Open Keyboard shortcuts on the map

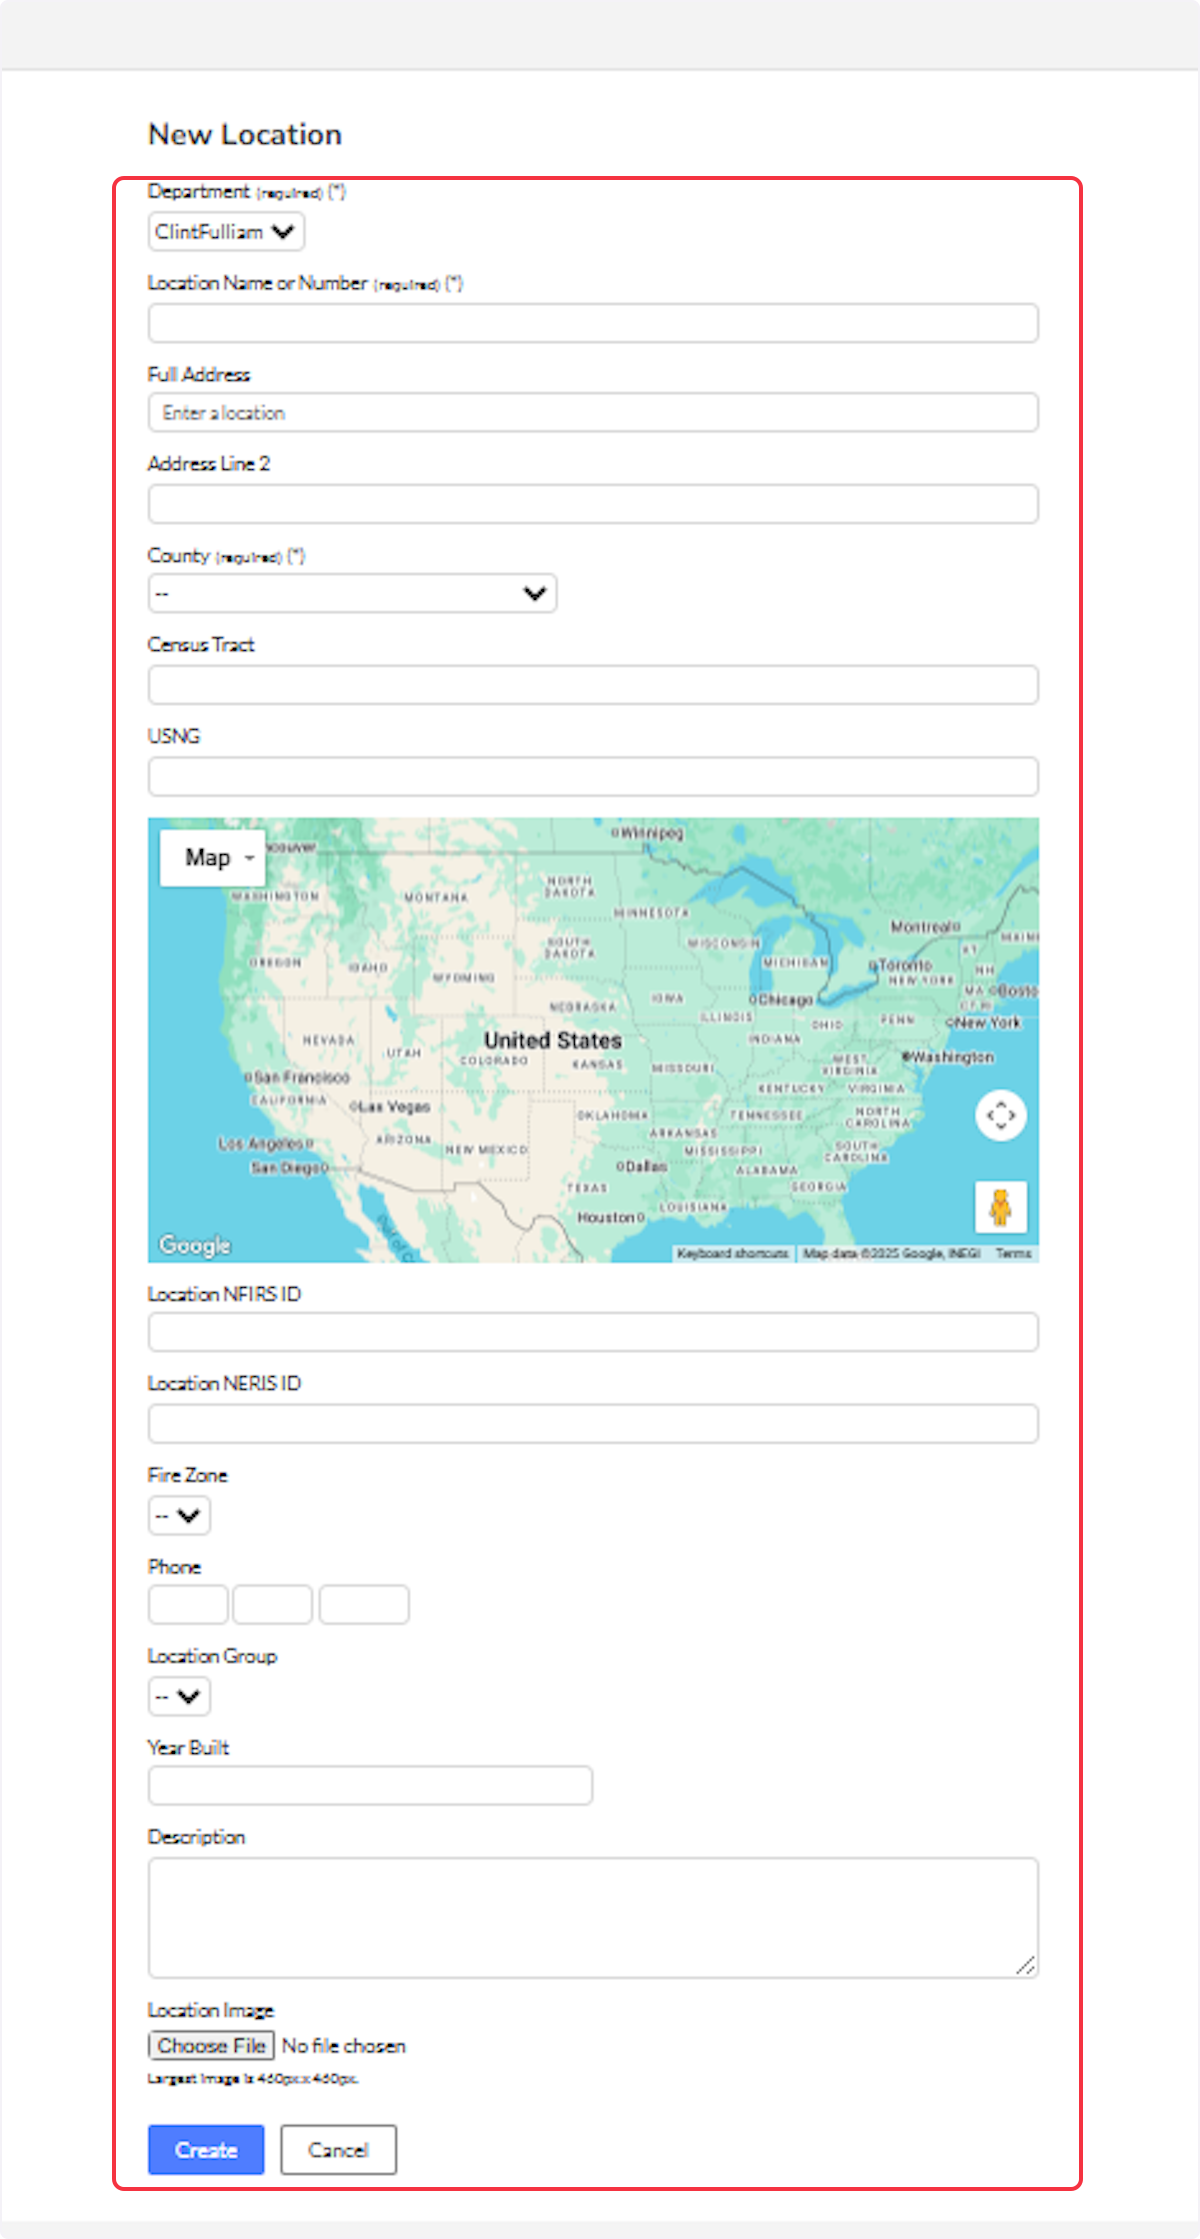pyautogui.click(x=733, y=1253)
